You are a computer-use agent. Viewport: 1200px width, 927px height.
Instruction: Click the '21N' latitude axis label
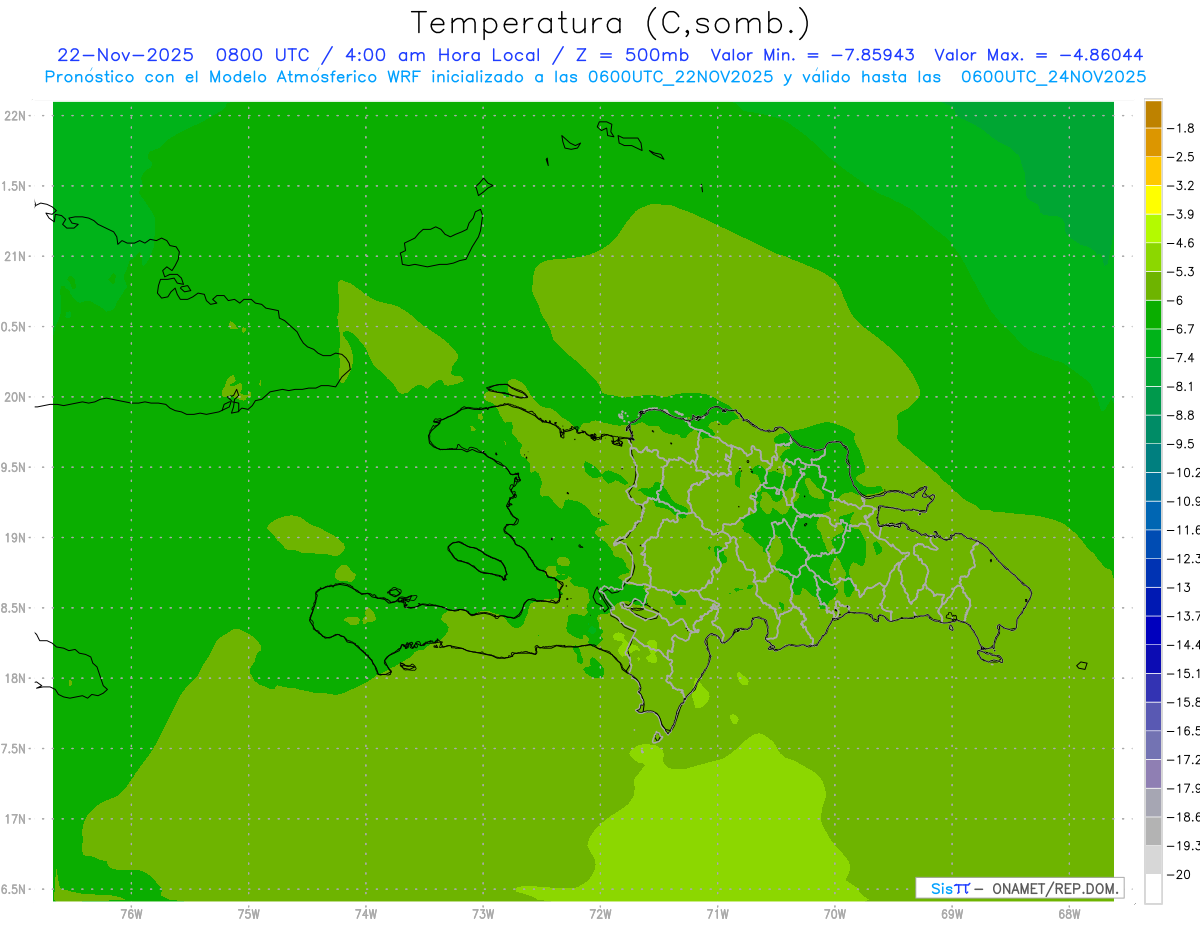pyautogui.click(x=15, y=257)
